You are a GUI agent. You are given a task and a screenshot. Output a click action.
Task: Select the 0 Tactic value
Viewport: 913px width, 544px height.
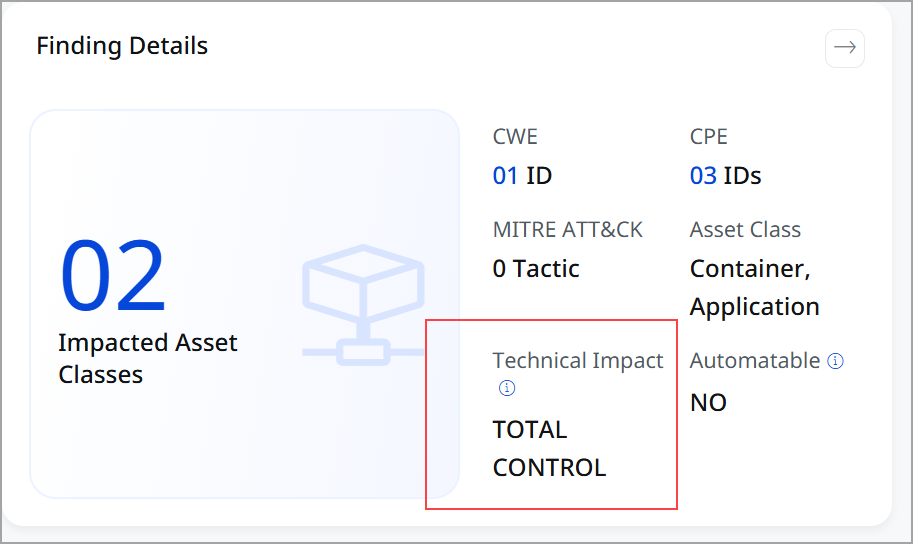click(536, 269)
